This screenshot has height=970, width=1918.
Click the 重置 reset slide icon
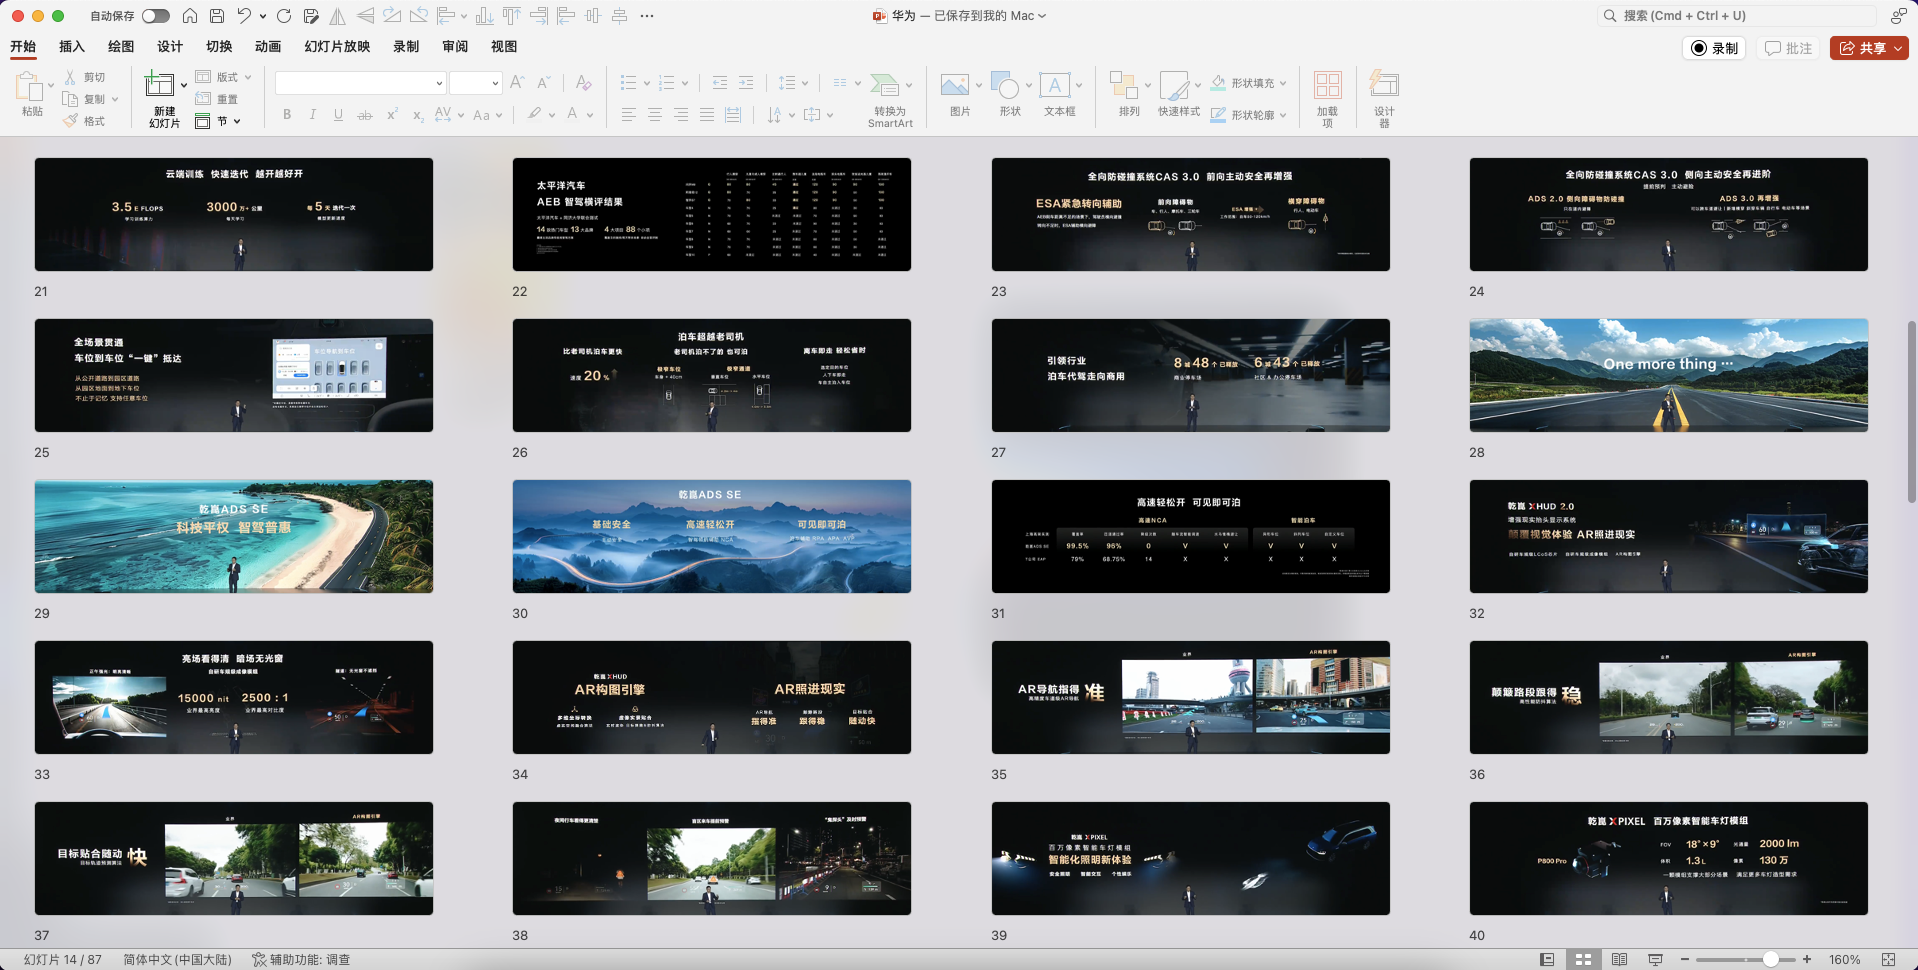[x=216, y=99]
